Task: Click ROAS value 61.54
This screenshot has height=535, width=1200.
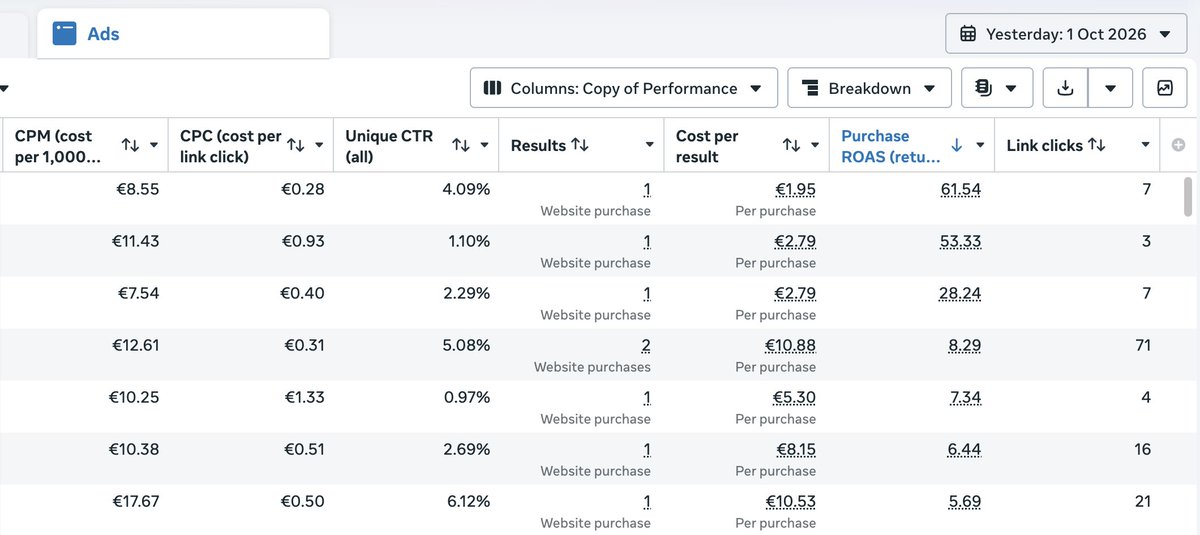Action: click(x=961, y=190)
